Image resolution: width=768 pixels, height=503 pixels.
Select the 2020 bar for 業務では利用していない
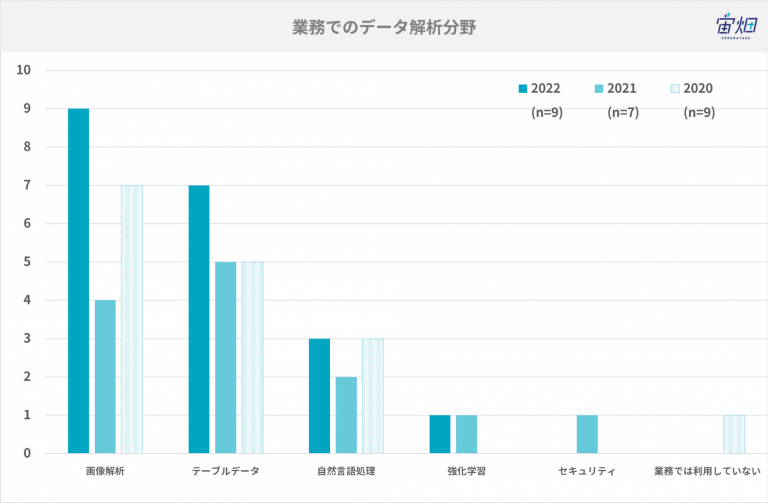(x=734, y=434)
